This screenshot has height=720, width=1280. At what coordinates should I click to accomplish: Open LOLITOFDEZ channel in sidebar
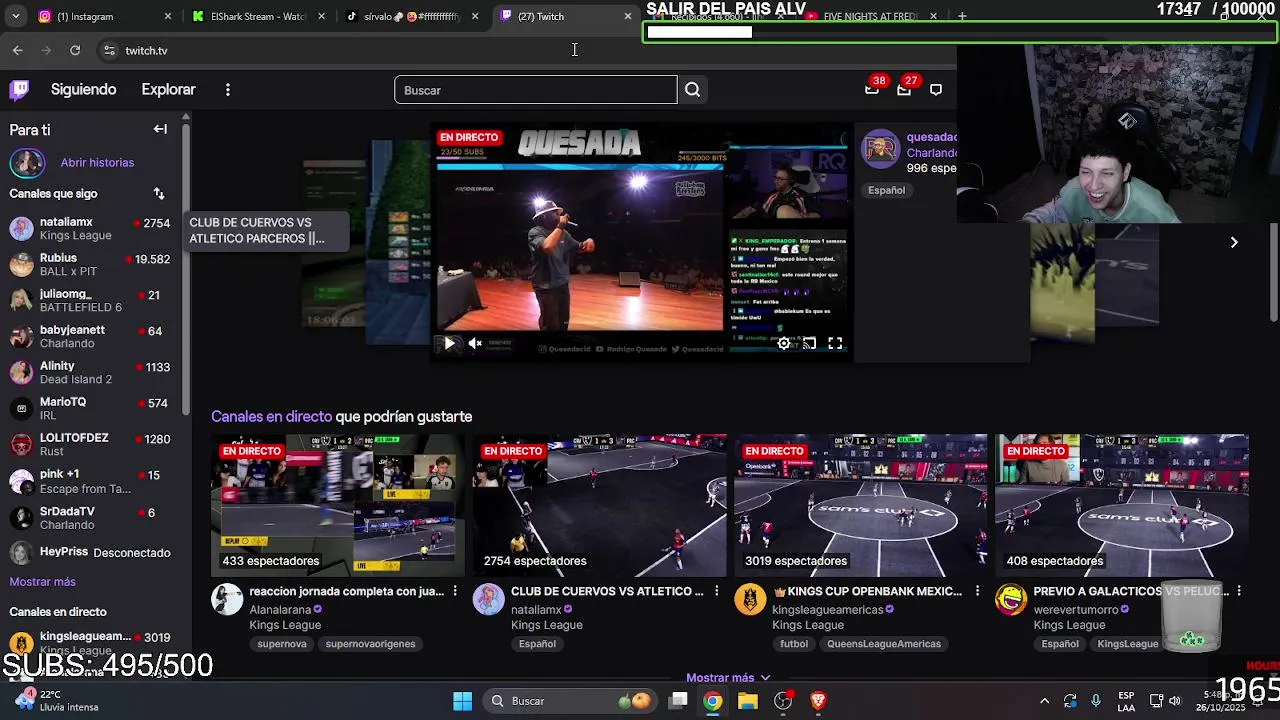pos(90,444)
